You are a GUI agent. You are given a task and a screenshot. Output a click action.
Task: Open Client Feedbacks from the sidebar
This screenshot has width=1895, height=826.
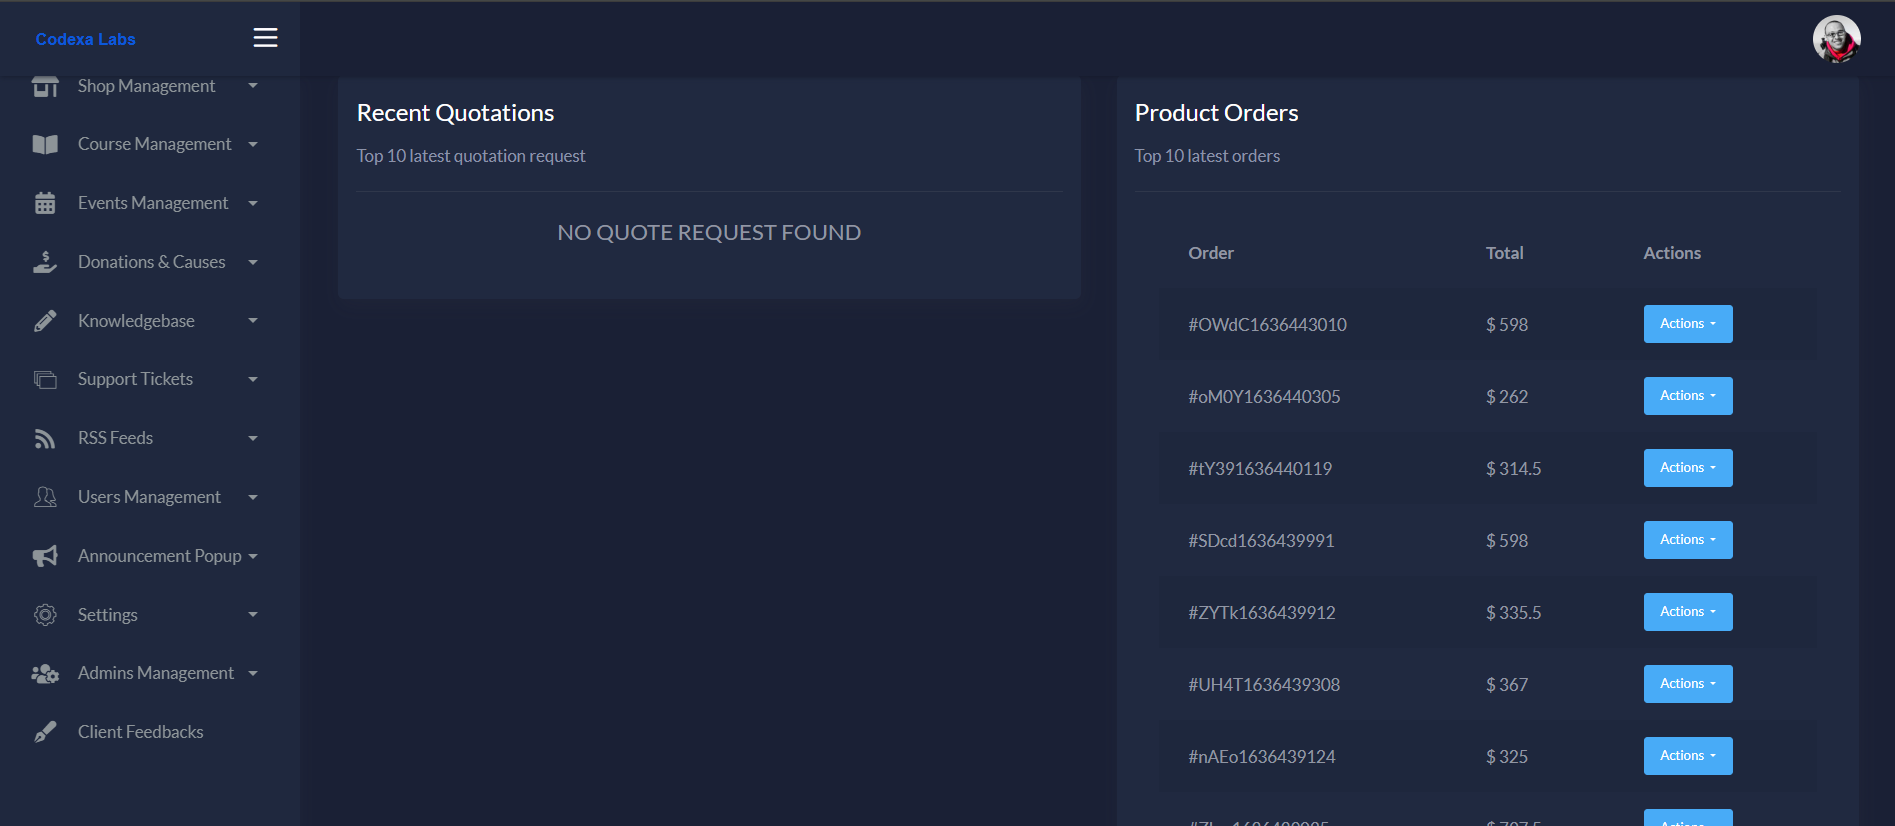(140, 732)
